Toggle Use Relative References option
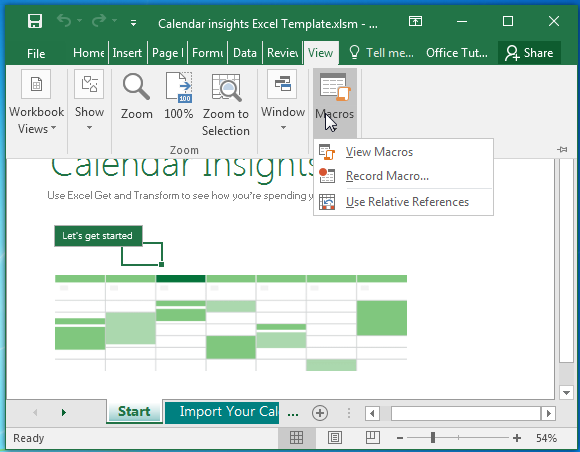The height and width of the screenshot is (452, 580). click(403, 202)
